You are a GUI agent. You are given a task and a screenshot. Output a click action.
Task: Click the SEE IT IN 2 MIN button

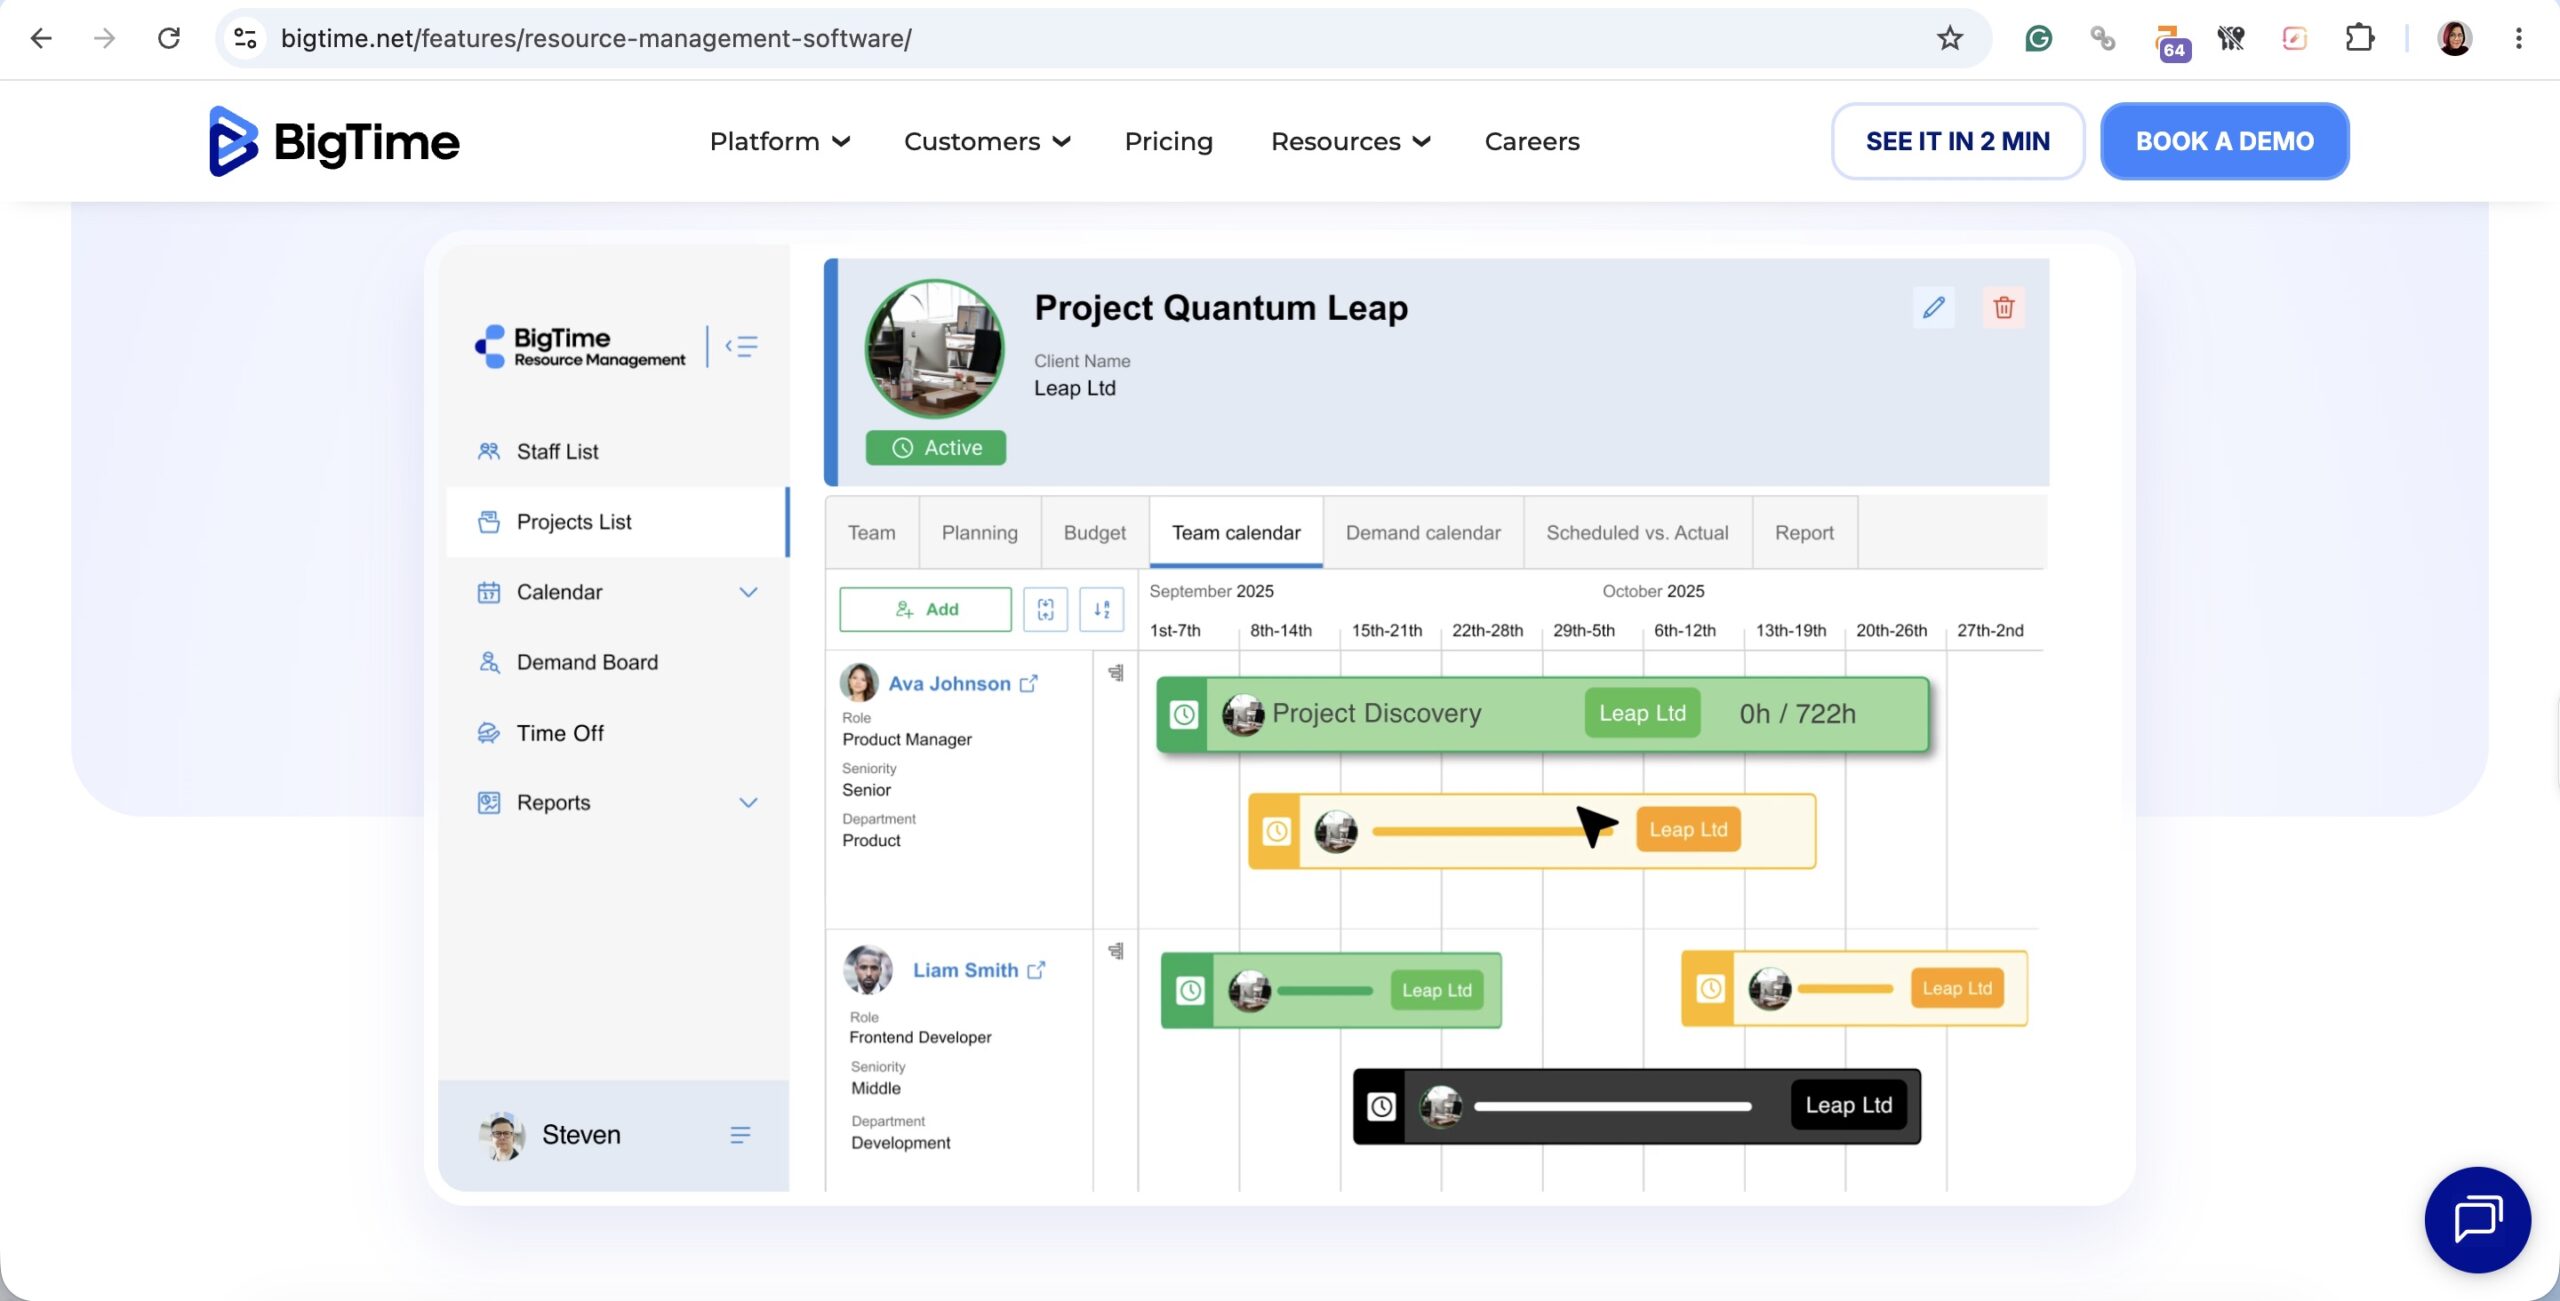1957,141
